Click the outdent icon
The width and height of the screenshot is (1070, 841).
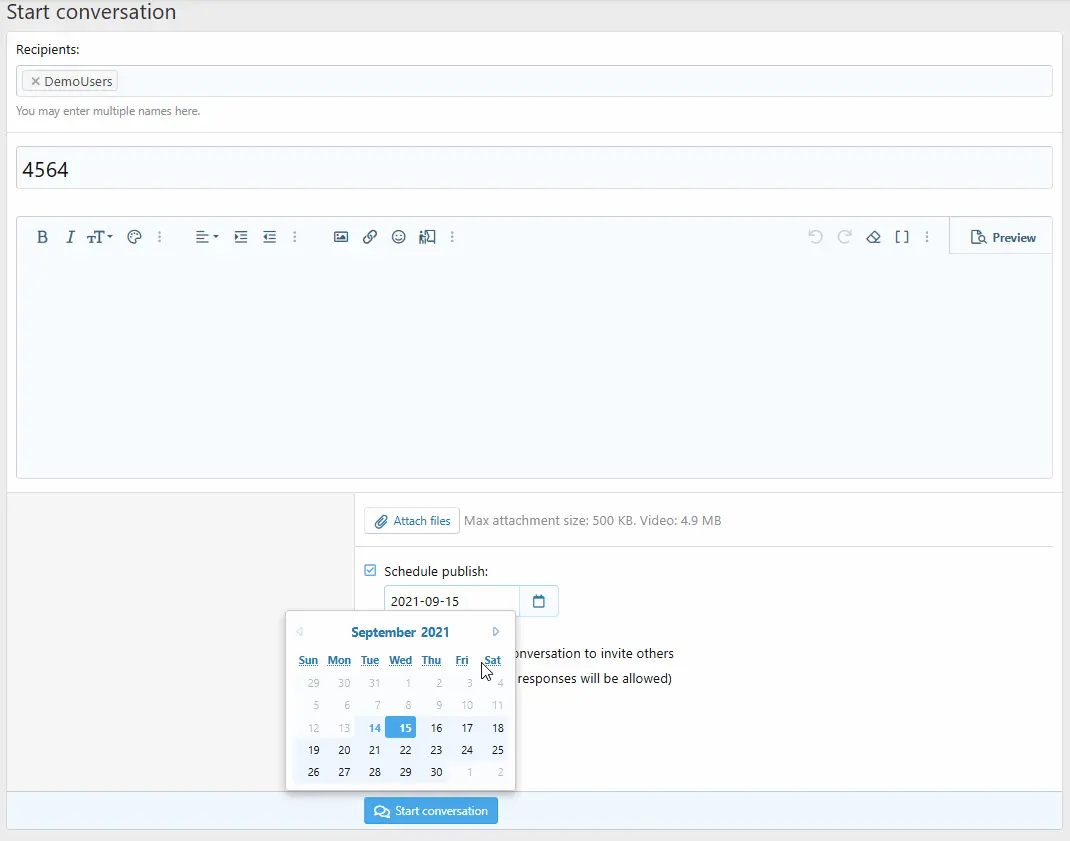point(269,237)
